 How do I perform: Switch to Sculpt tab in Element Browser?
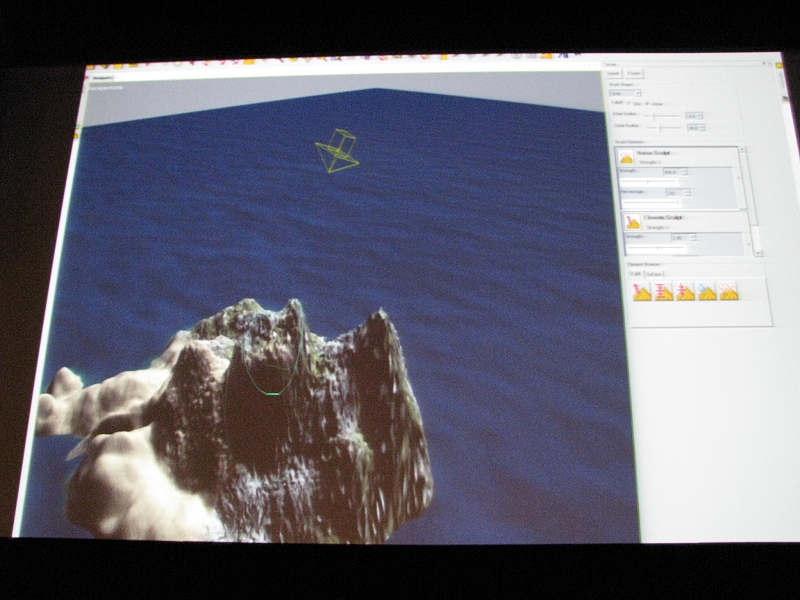click(635, 274)
